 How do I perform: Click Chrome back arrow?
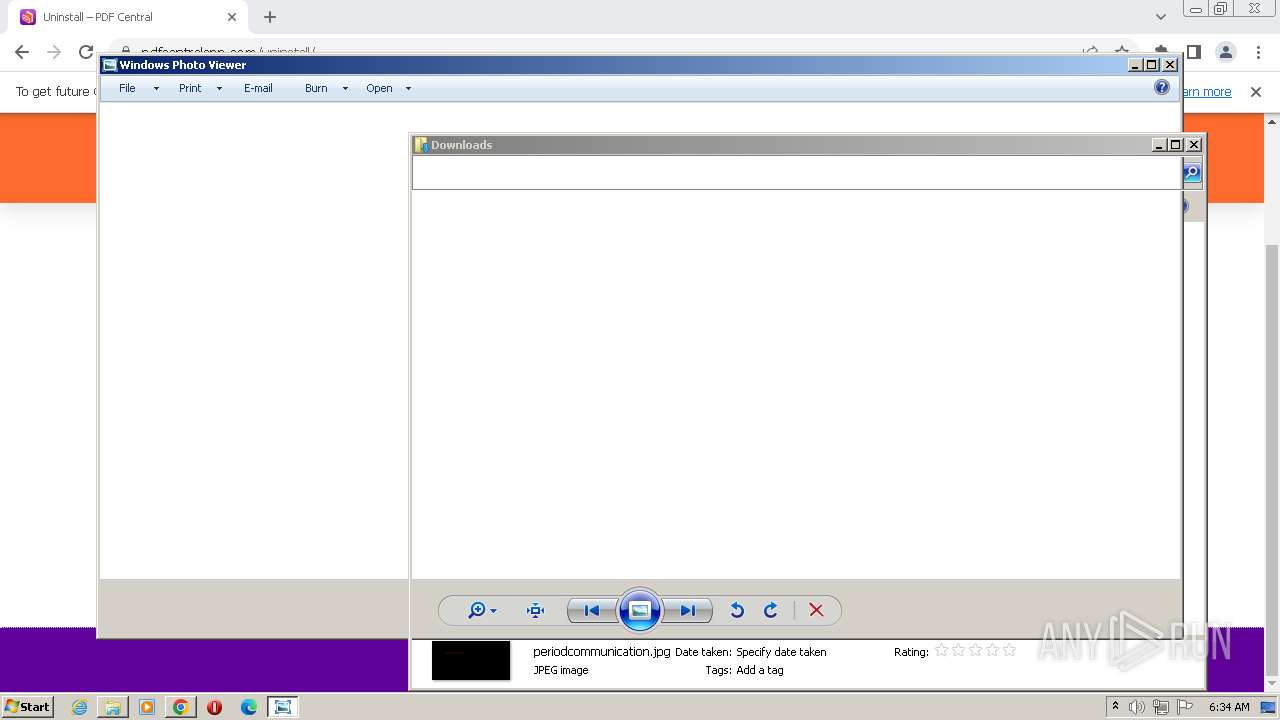(22, 52)
